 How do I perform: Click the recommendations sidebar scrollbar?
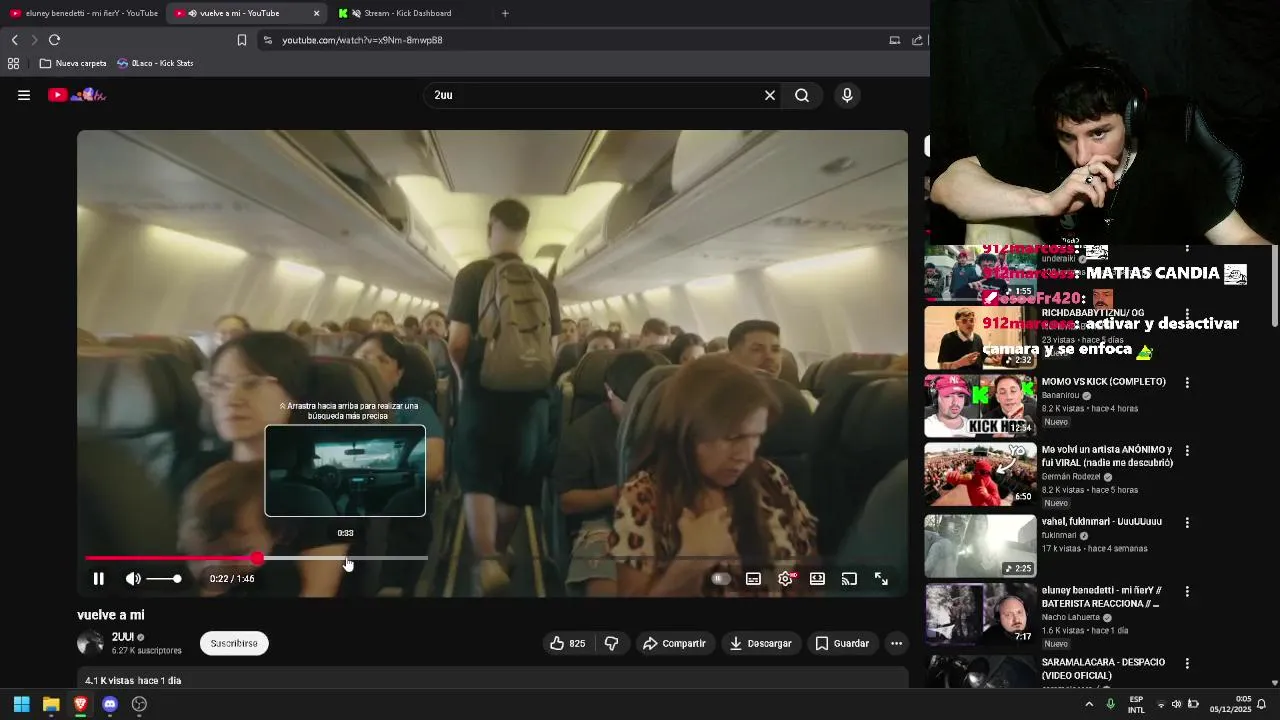(1274, 285)
